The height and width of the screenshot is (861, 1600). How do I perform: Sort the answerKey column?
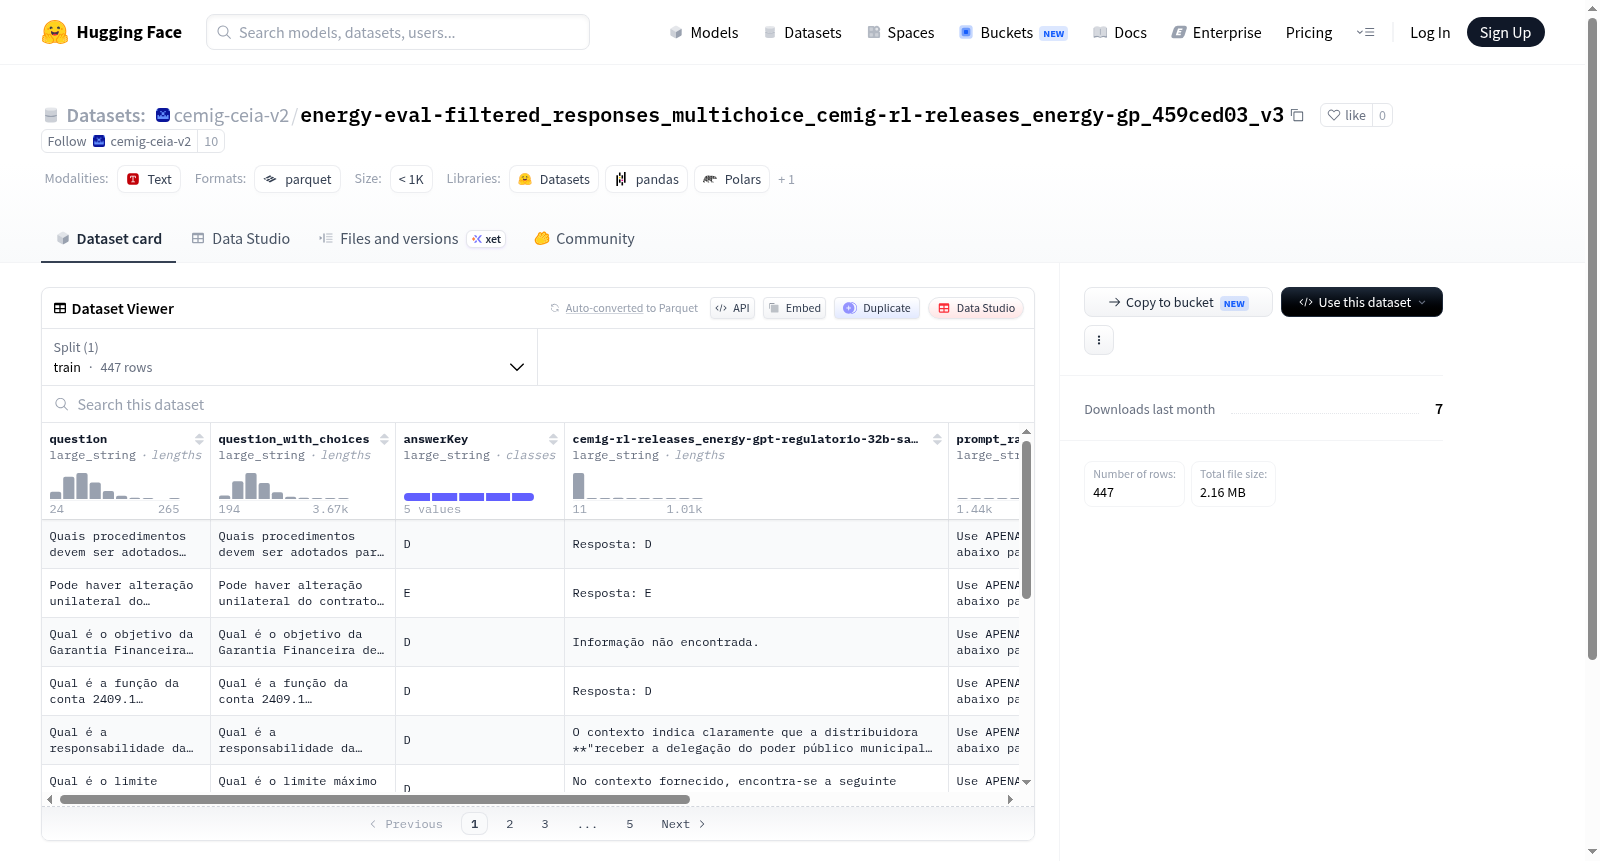pyautogui.click(x=553, y=439)
